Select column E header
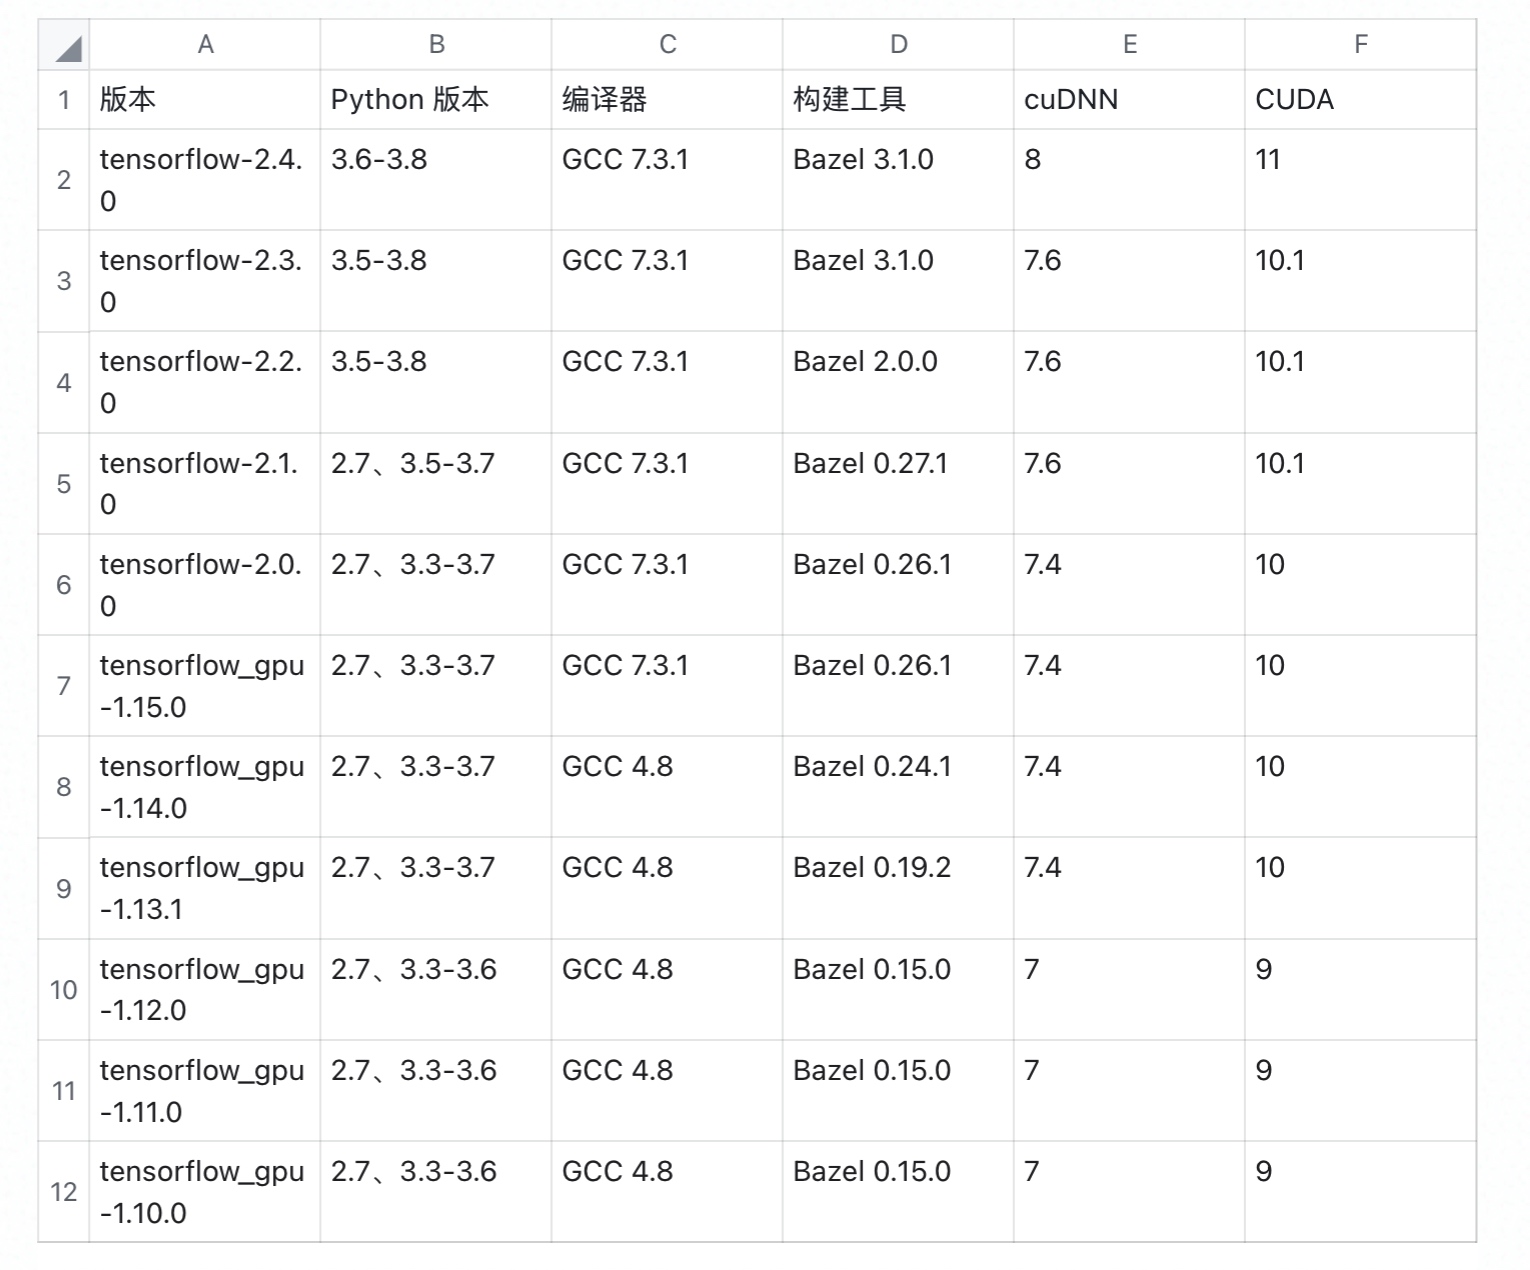1530x1270 pixels. pos(1129,45)
